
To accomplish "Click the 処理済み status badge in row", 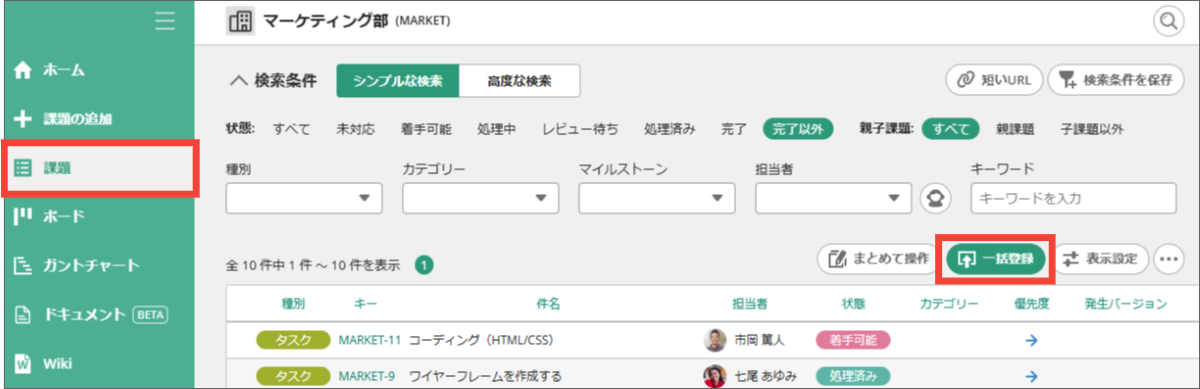I will (853, 376).
